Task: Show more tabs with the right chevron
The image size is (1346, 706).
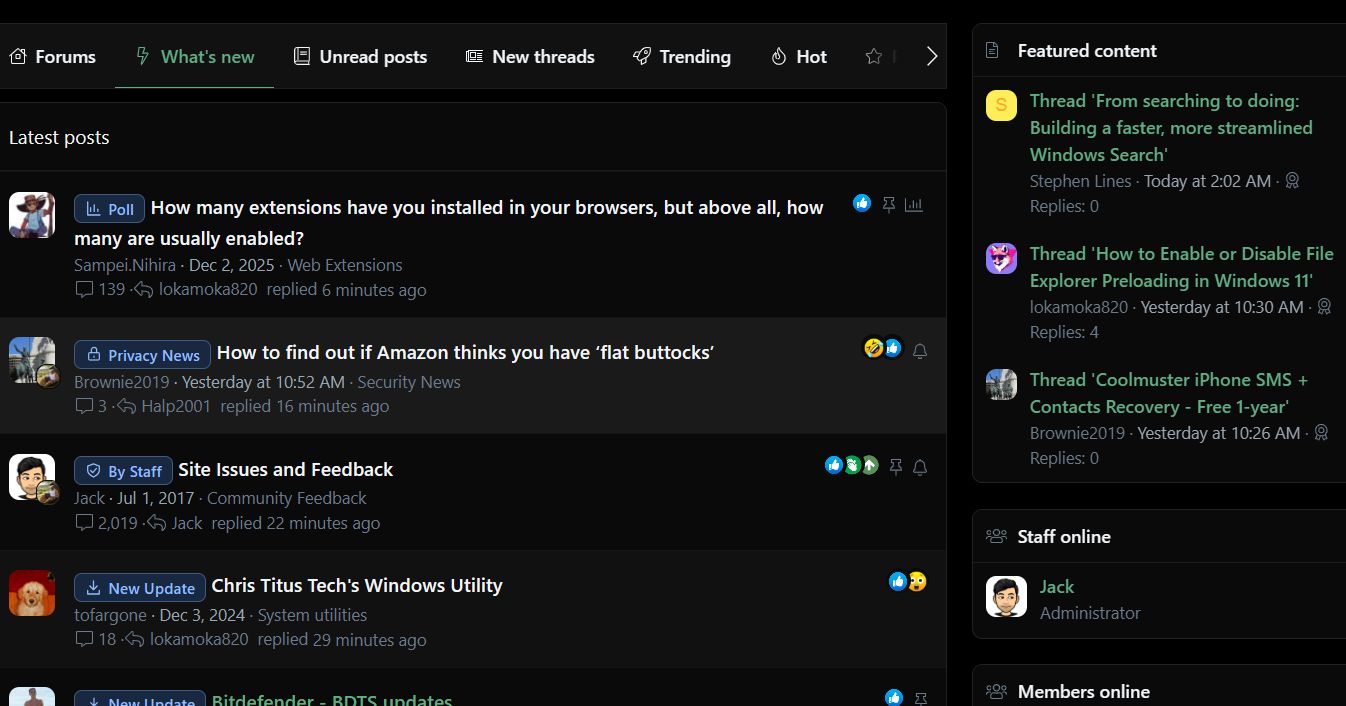Action: (932, 57)
